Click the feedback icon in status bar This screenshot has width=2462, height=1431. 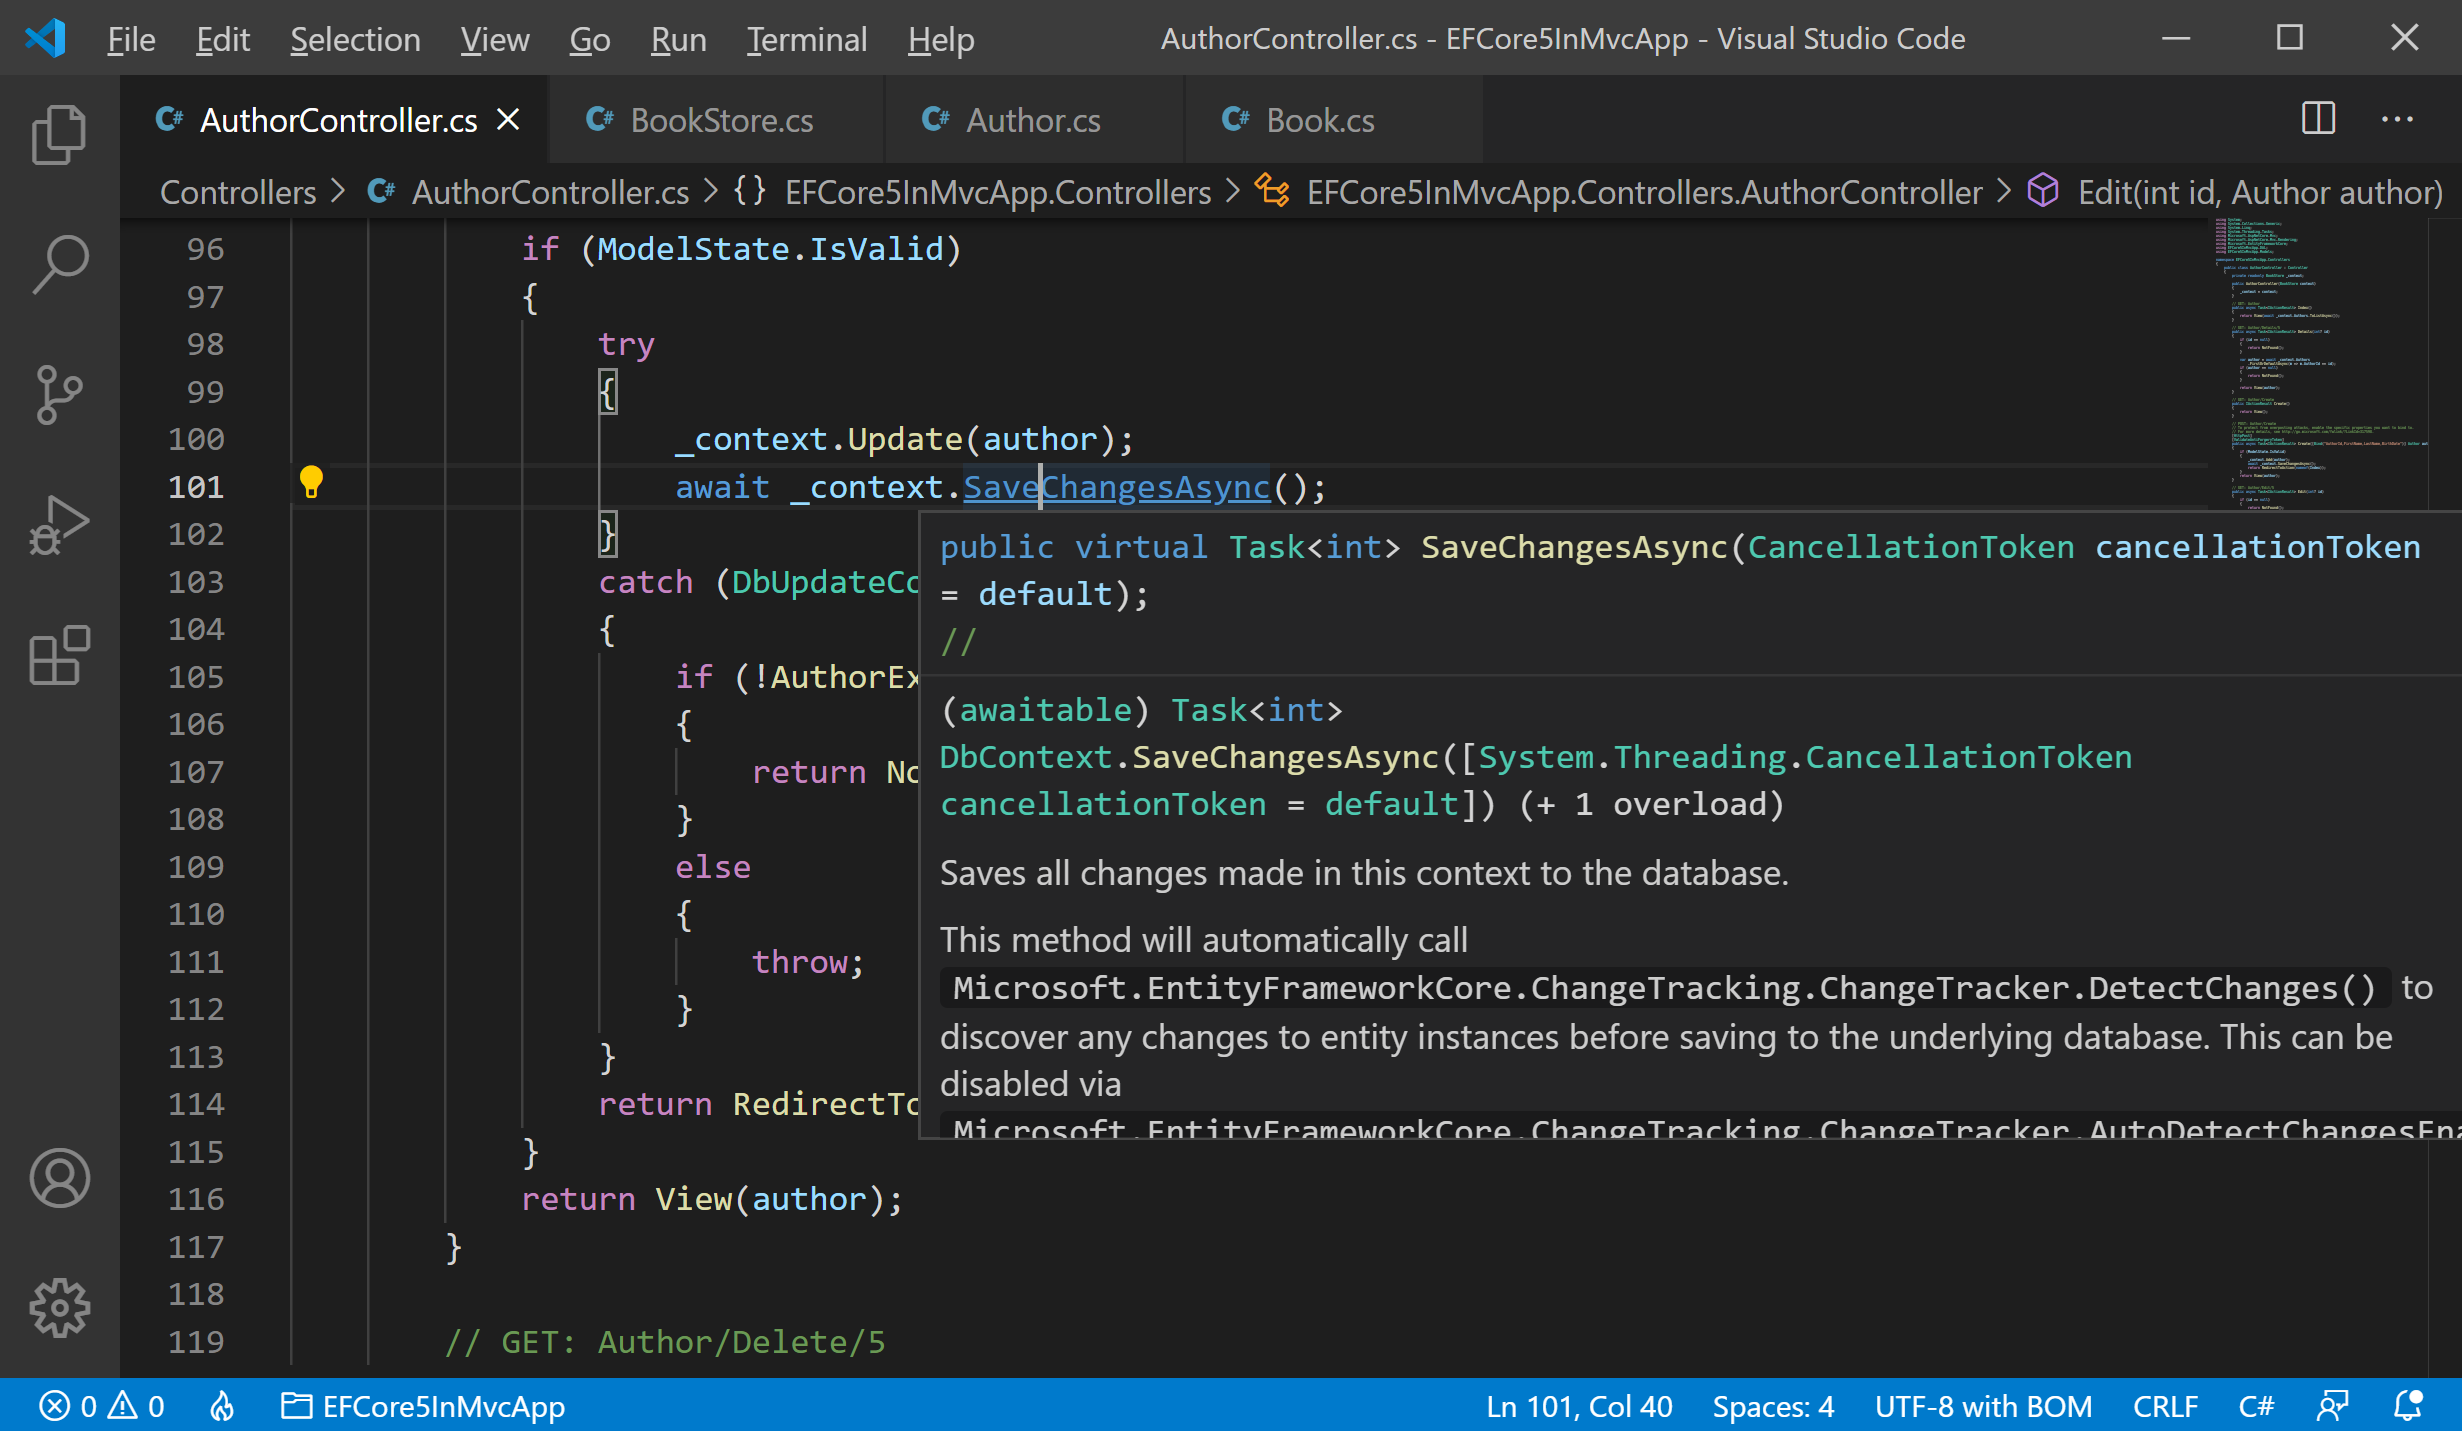coord(2332,1406)
